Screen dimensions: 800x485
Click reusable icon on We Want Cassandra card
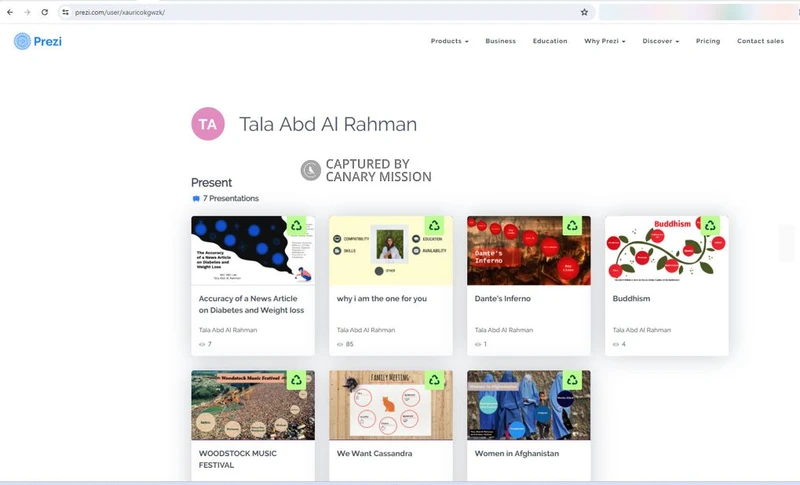point(434,380)
